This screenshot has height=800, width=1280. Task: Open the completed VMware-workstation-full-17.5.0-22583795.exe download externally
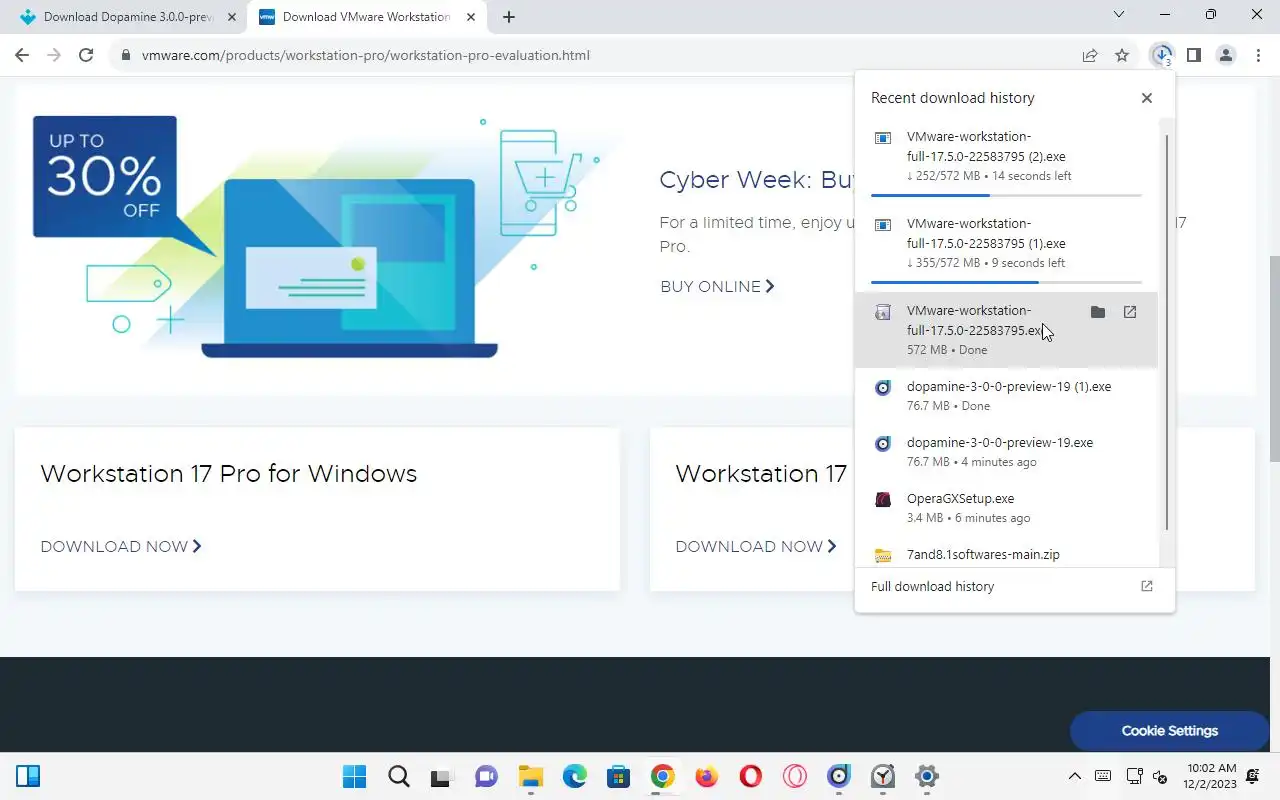click(1130, 312)
